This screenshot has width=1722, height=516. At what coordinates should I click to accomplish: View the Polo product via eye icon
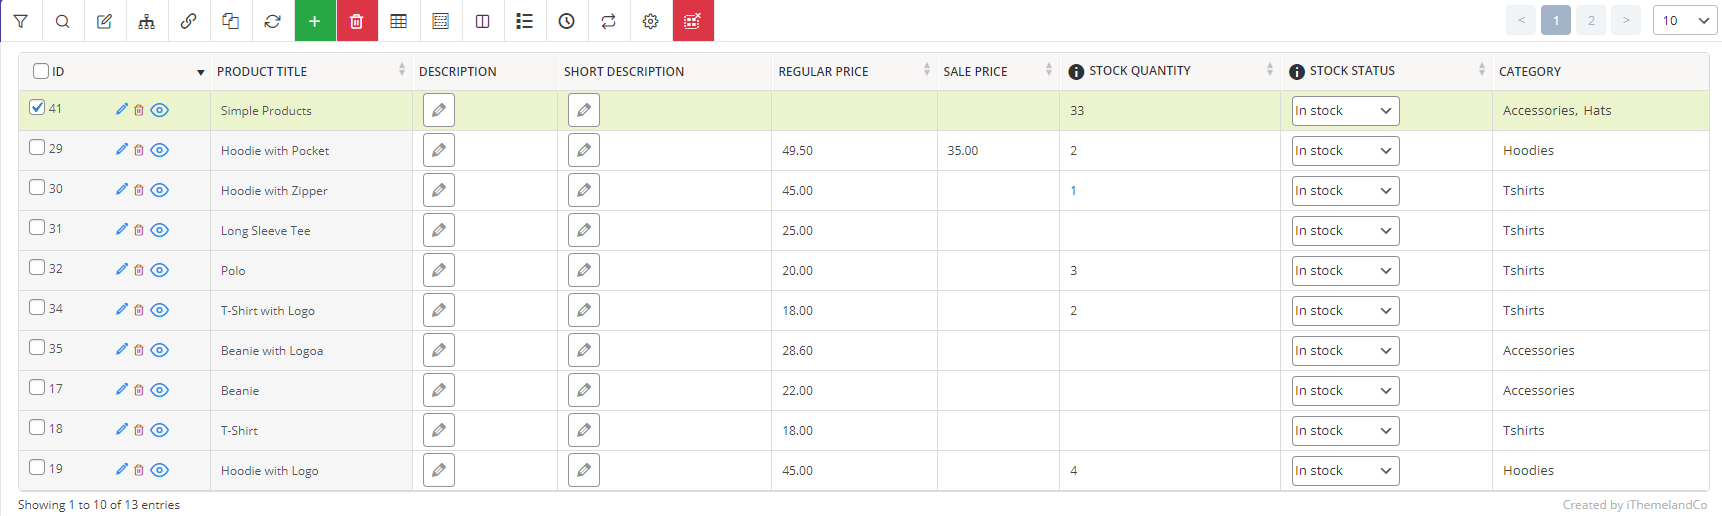click(160, 270)
